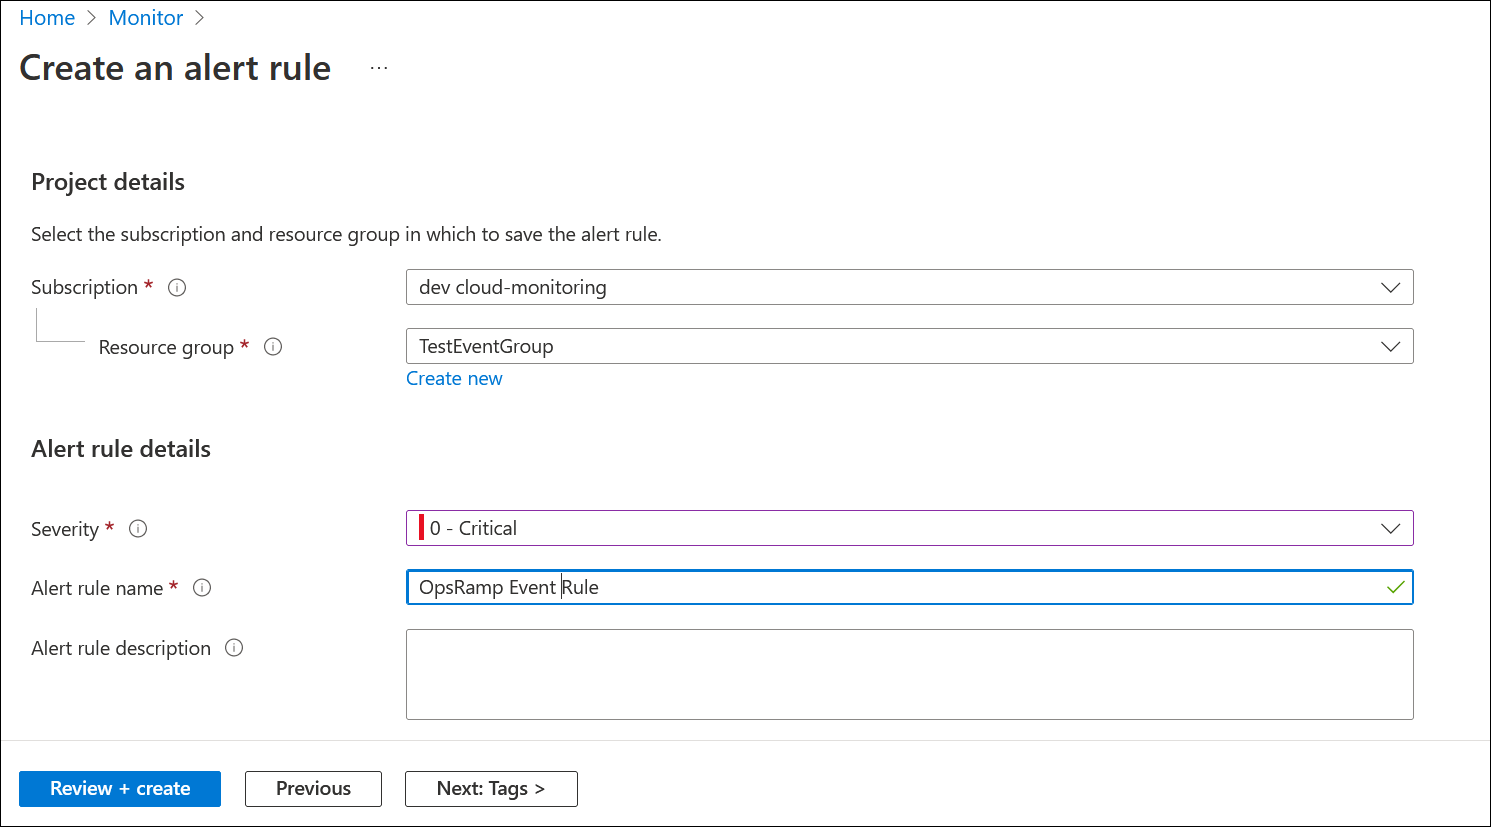Screen dimensions: 1491x827
Task: Click the green validation checkmark in name field
Action: [x=1396, y=587]
